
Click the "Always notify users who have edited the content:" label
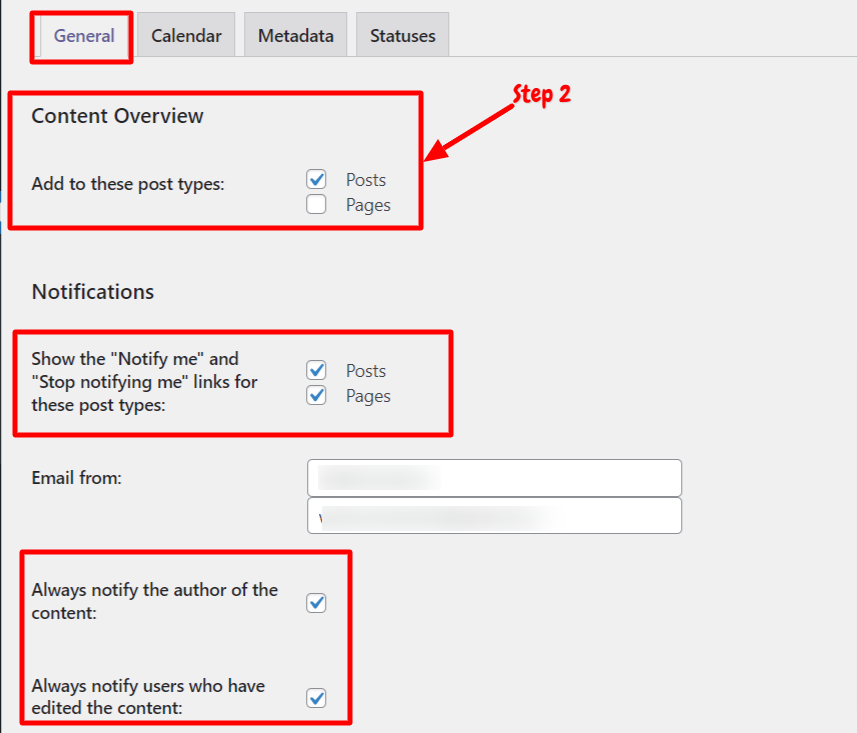tap(148, 696)
